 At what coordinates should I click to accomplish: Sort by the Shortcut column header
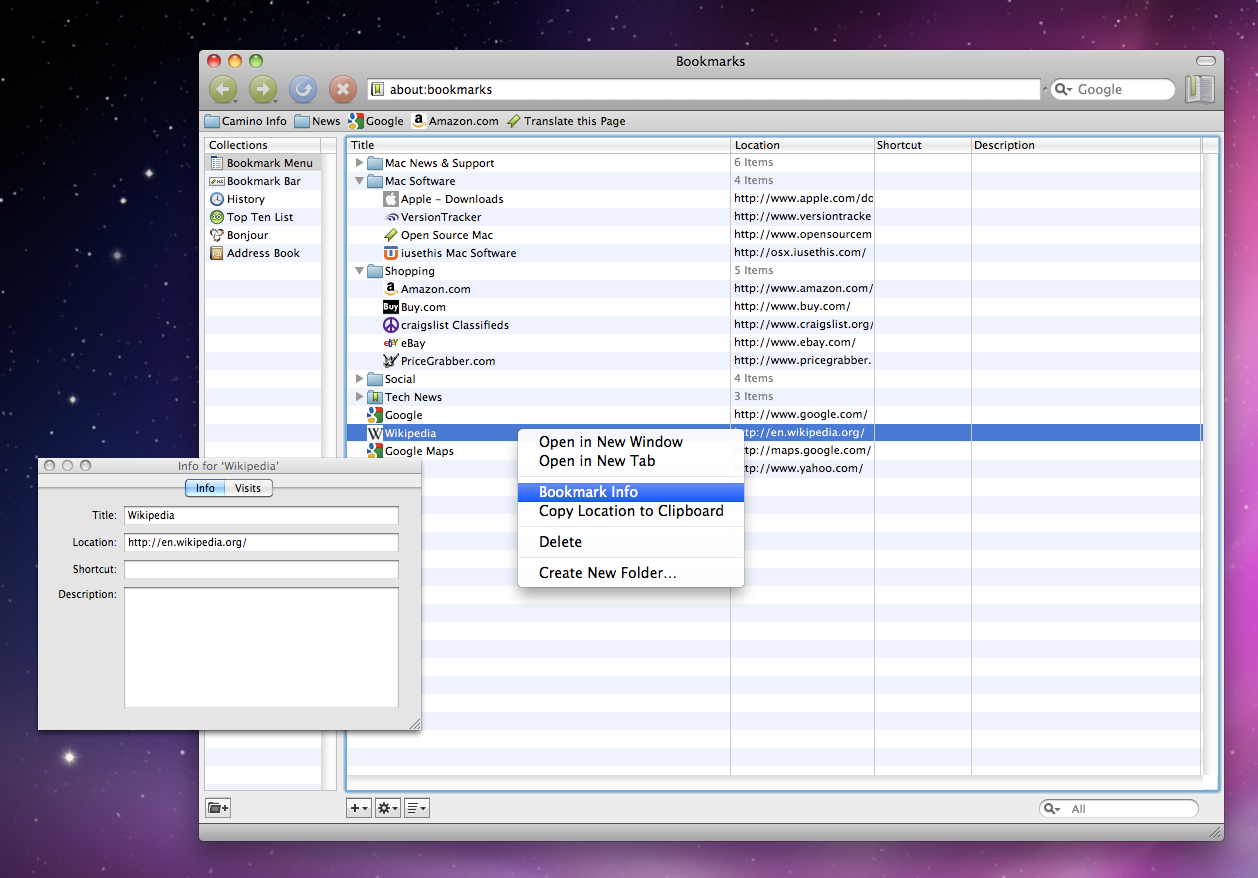(x=922, y=145)
